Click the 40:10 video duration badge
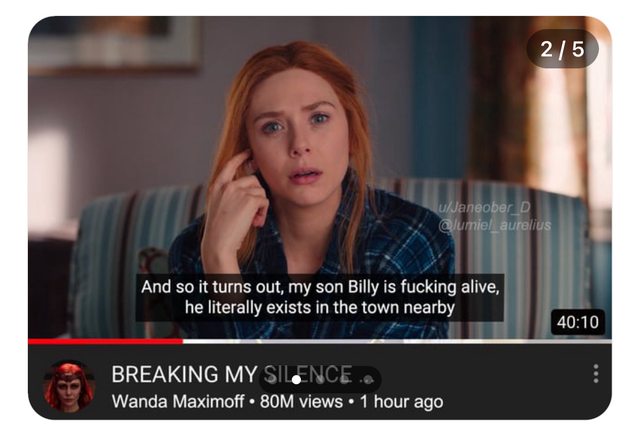This screenshot has height=427, width=640. 578,322
